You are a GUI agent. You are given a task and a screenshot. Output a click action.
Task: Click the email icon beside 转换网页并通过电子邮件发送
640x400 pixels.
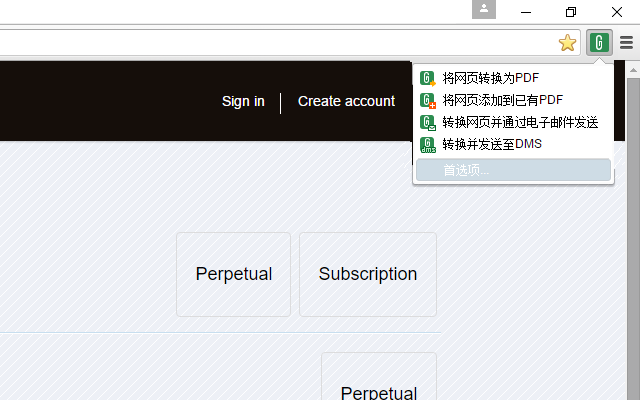pos(428,122)
